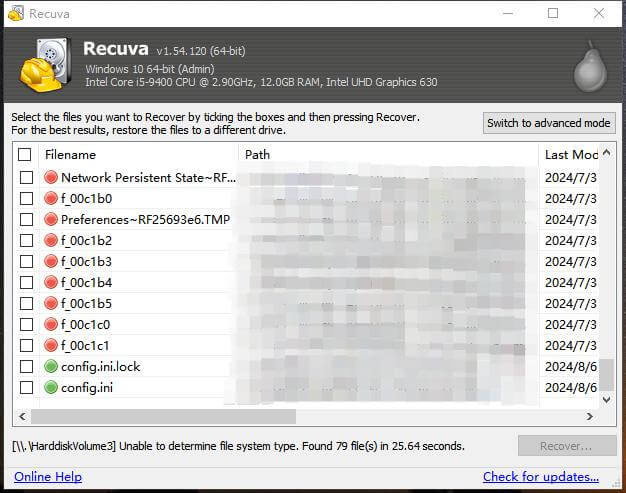This screenshot has height=493, width=626.
Task: Sort by the Path column header
Action: pyautogui.click(x=388, y=154)
